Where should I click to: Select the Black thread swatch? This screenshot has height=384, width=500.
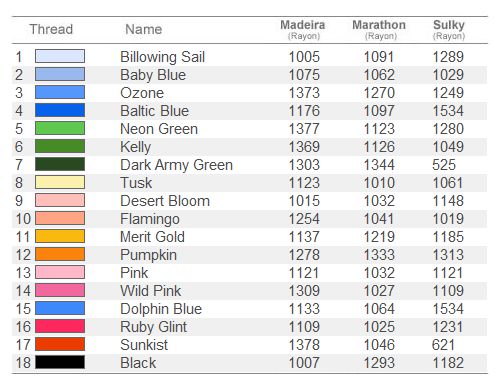60,362
